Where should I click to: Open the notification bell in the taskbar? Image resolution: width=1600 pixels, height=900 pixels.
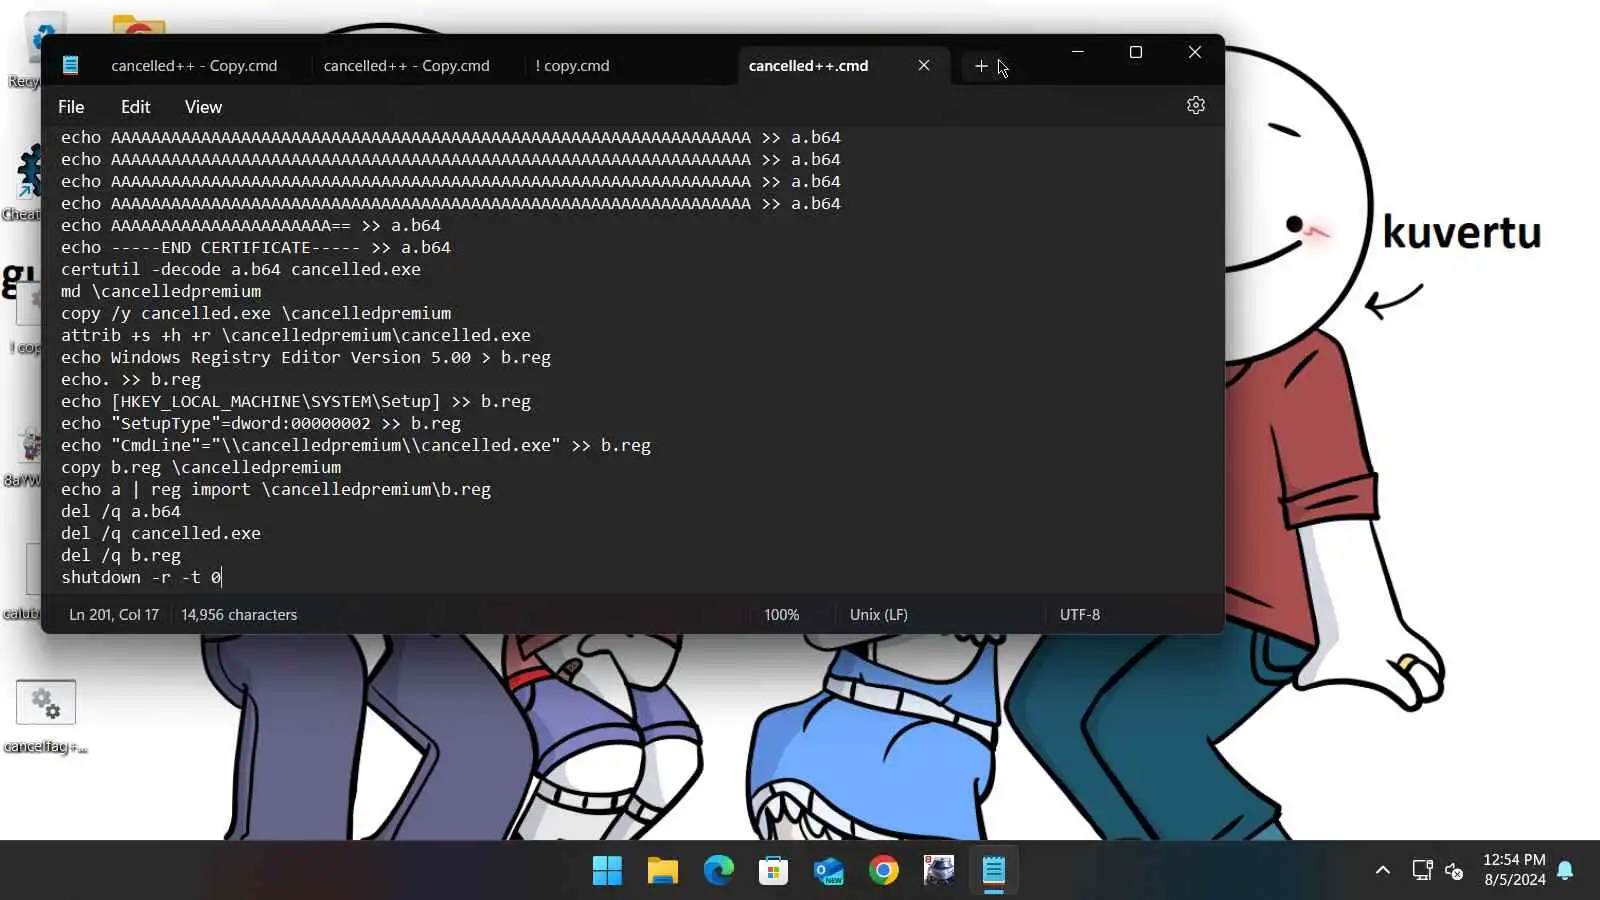tap(1566, 870)
